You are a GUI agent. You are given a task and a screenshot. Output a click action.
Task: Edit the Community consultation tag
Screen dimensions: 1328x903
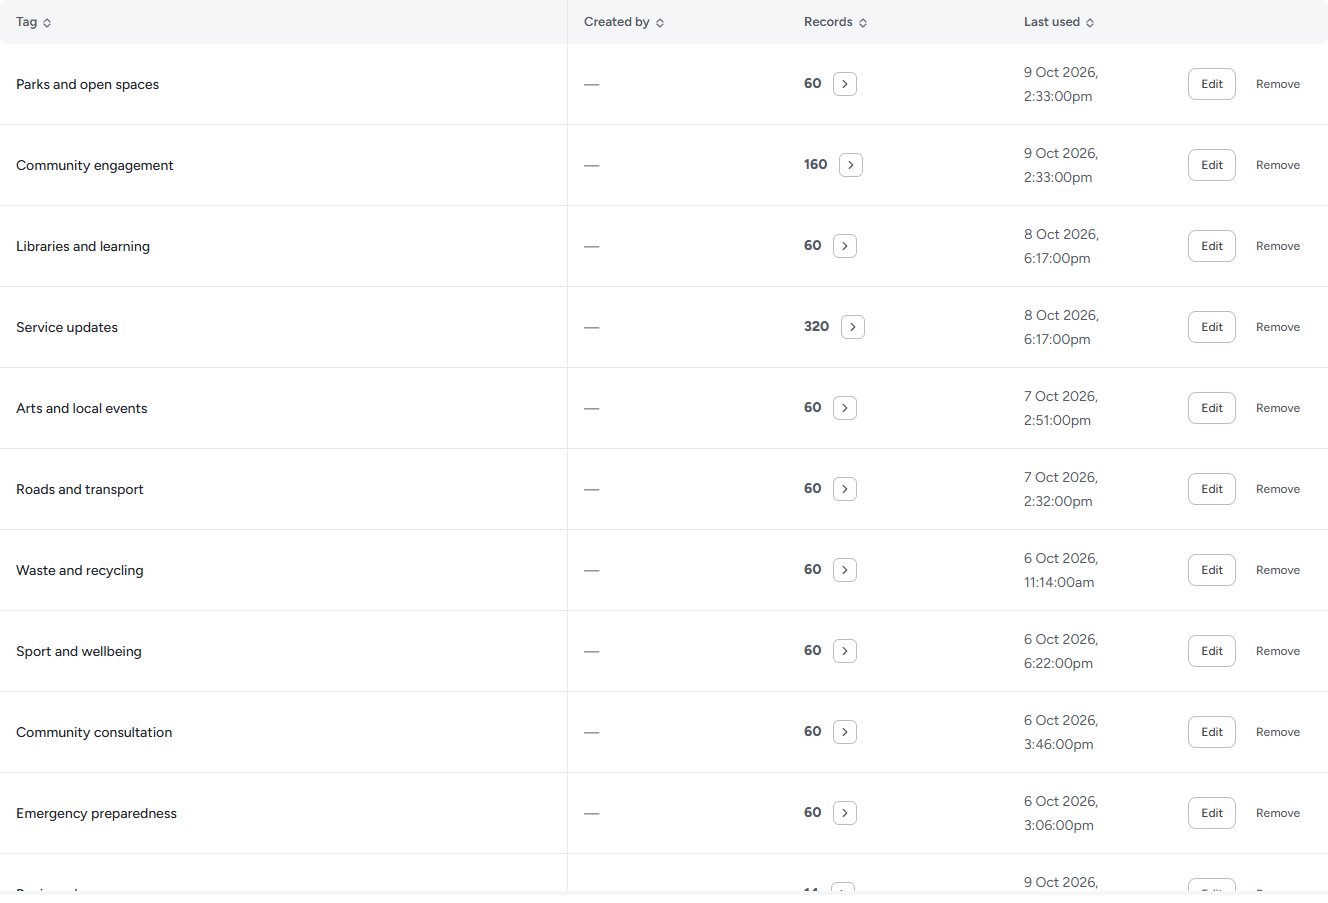[x=1212, y=732]
